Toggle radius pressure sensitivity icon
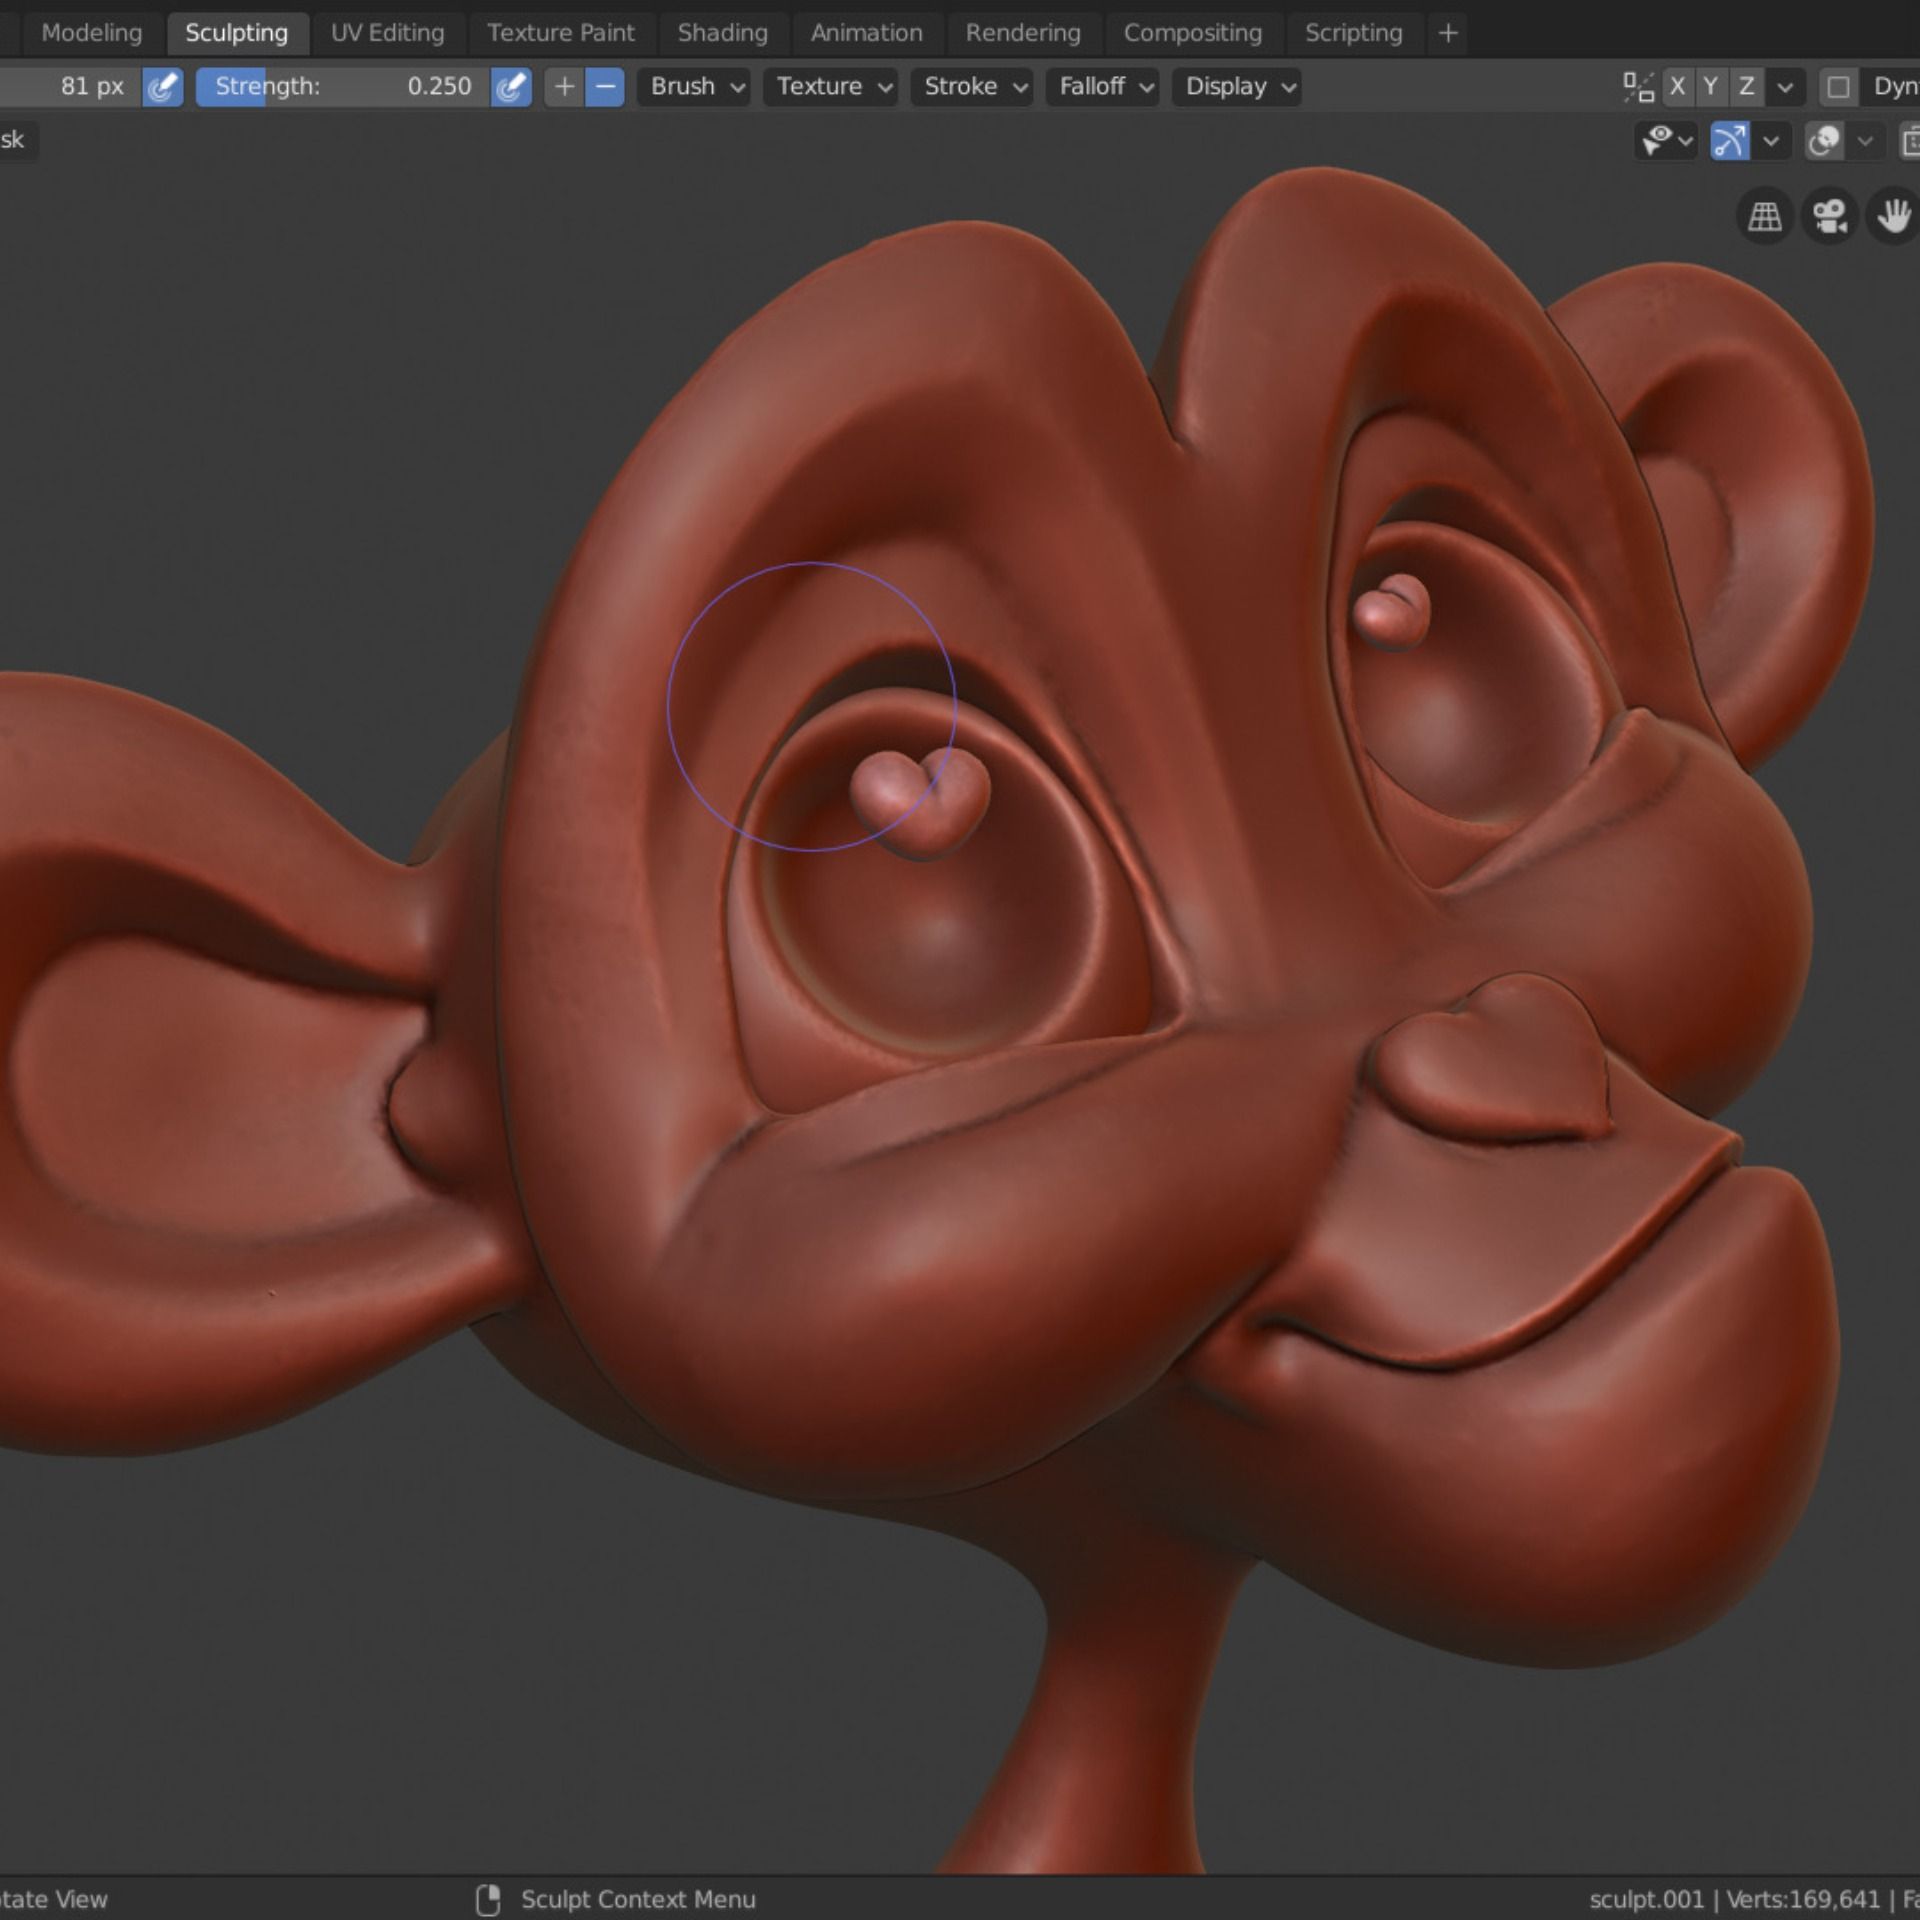1920x1920 pixels. click(x=162, y=87)
